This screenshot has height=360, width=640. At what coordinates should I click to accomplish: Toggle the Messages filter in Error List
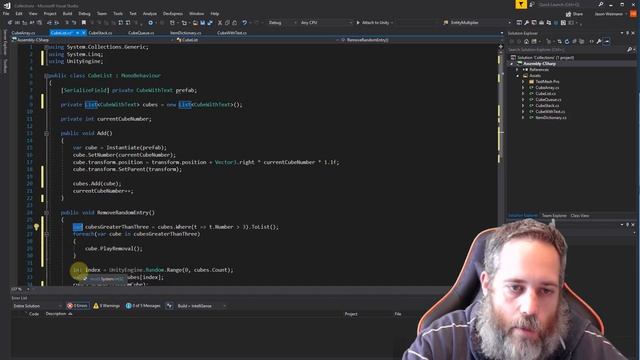pyautogui.click(x=143, y=306)
